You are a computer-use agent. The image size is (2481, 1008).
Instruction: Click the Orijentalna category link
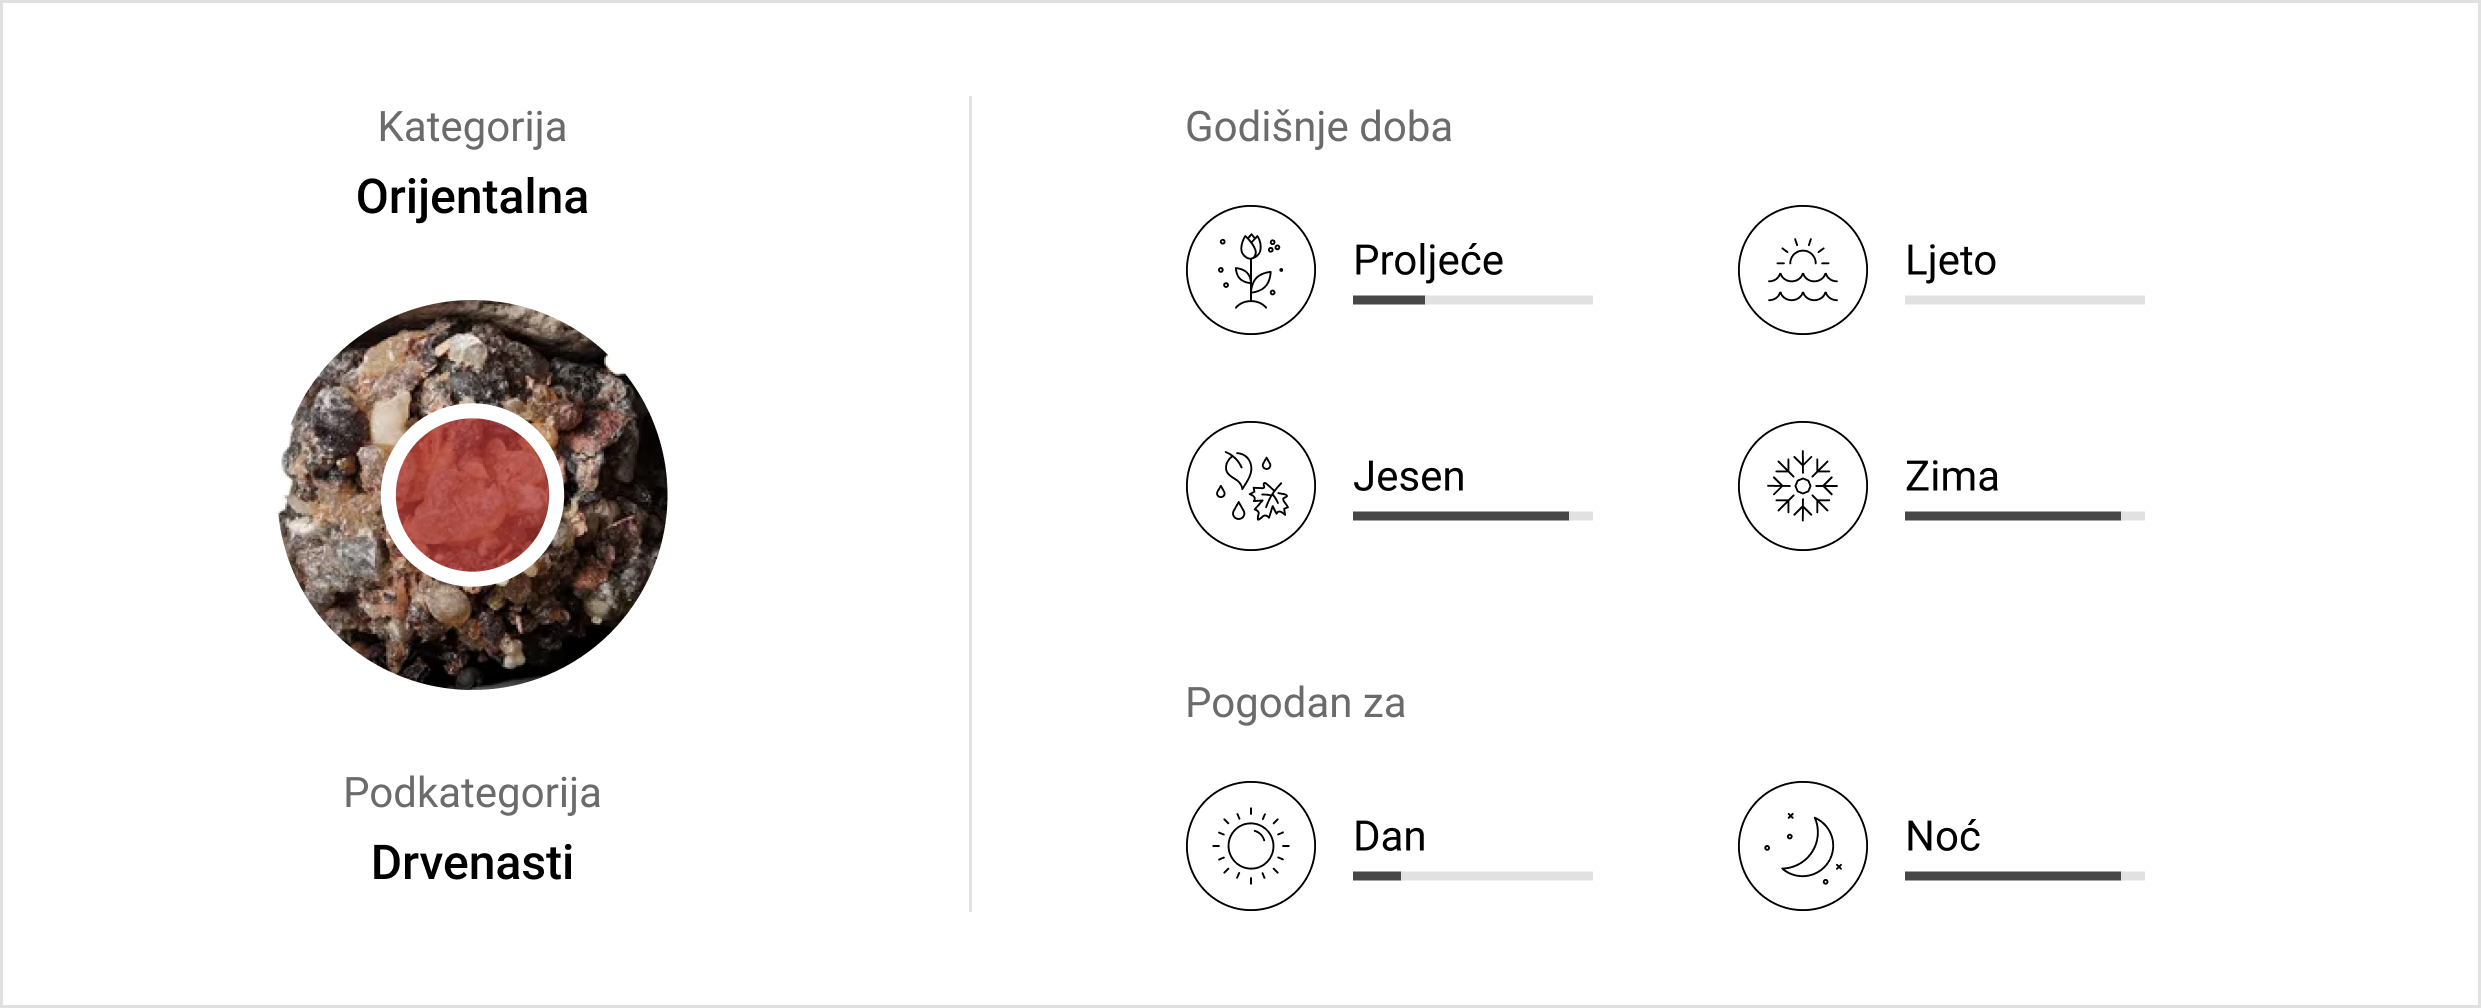(x=472, y=197)
